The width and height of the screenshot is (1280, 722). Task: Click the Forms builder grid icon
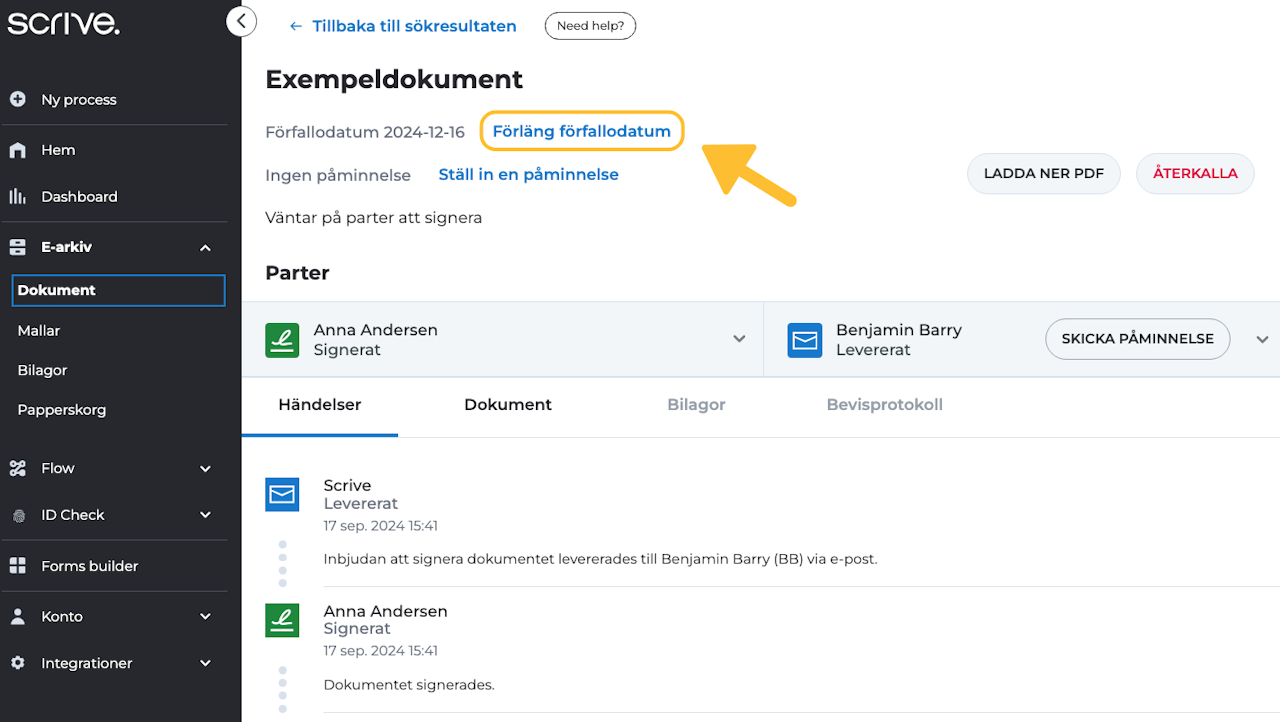pos(17,566)
